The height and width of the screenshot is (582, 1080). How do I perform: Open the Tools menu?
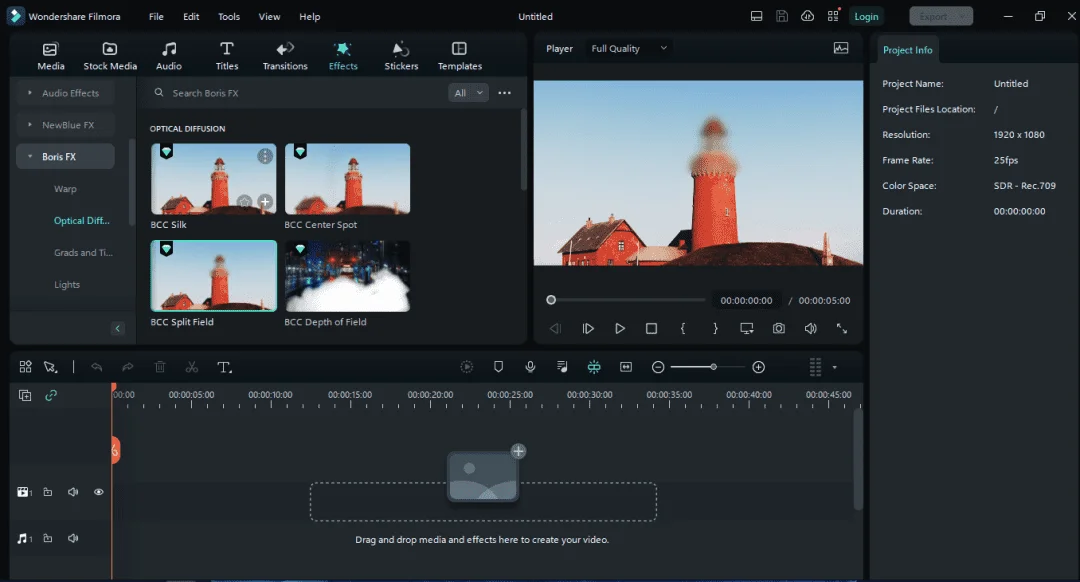click(229, 17)
